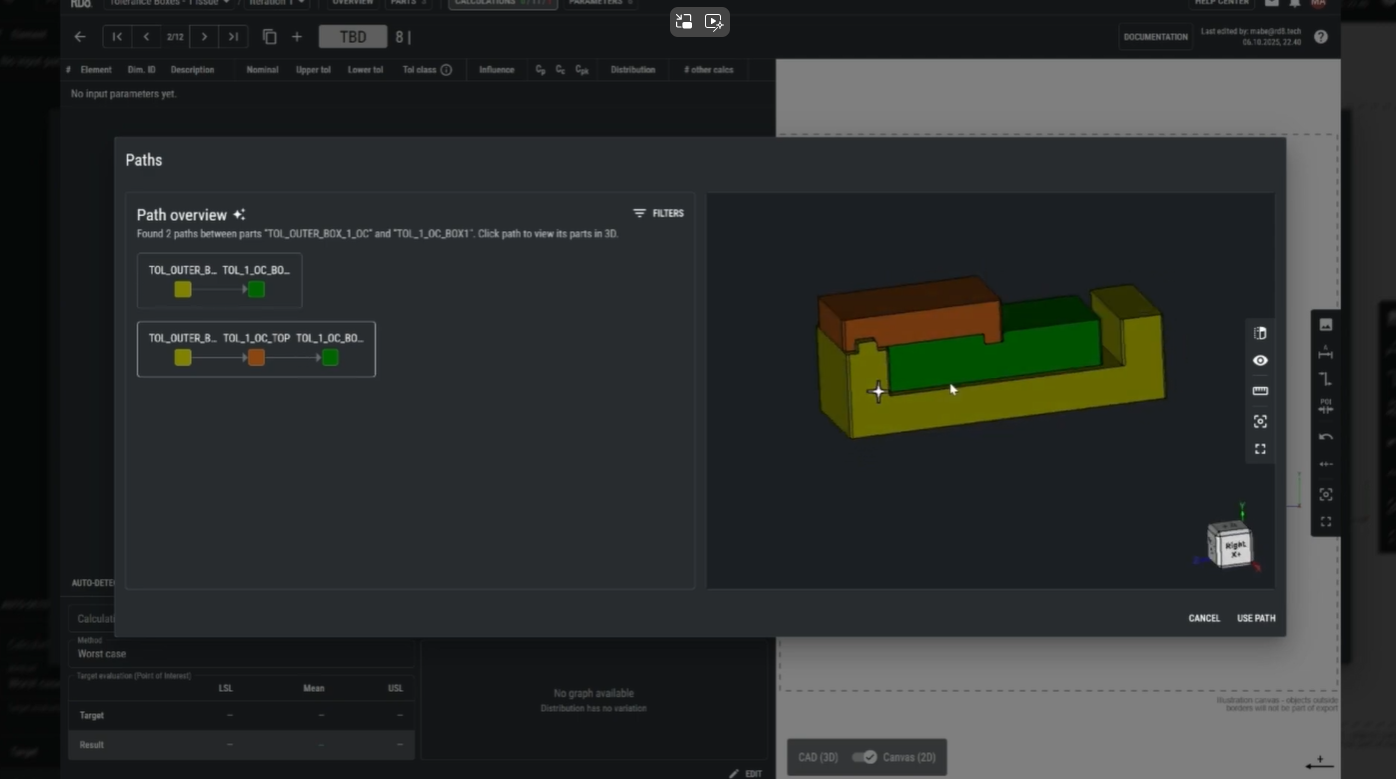This screenshot has width=1396, height=779.
Task: Click the Edit pencil button
Action: coord(745,773)
